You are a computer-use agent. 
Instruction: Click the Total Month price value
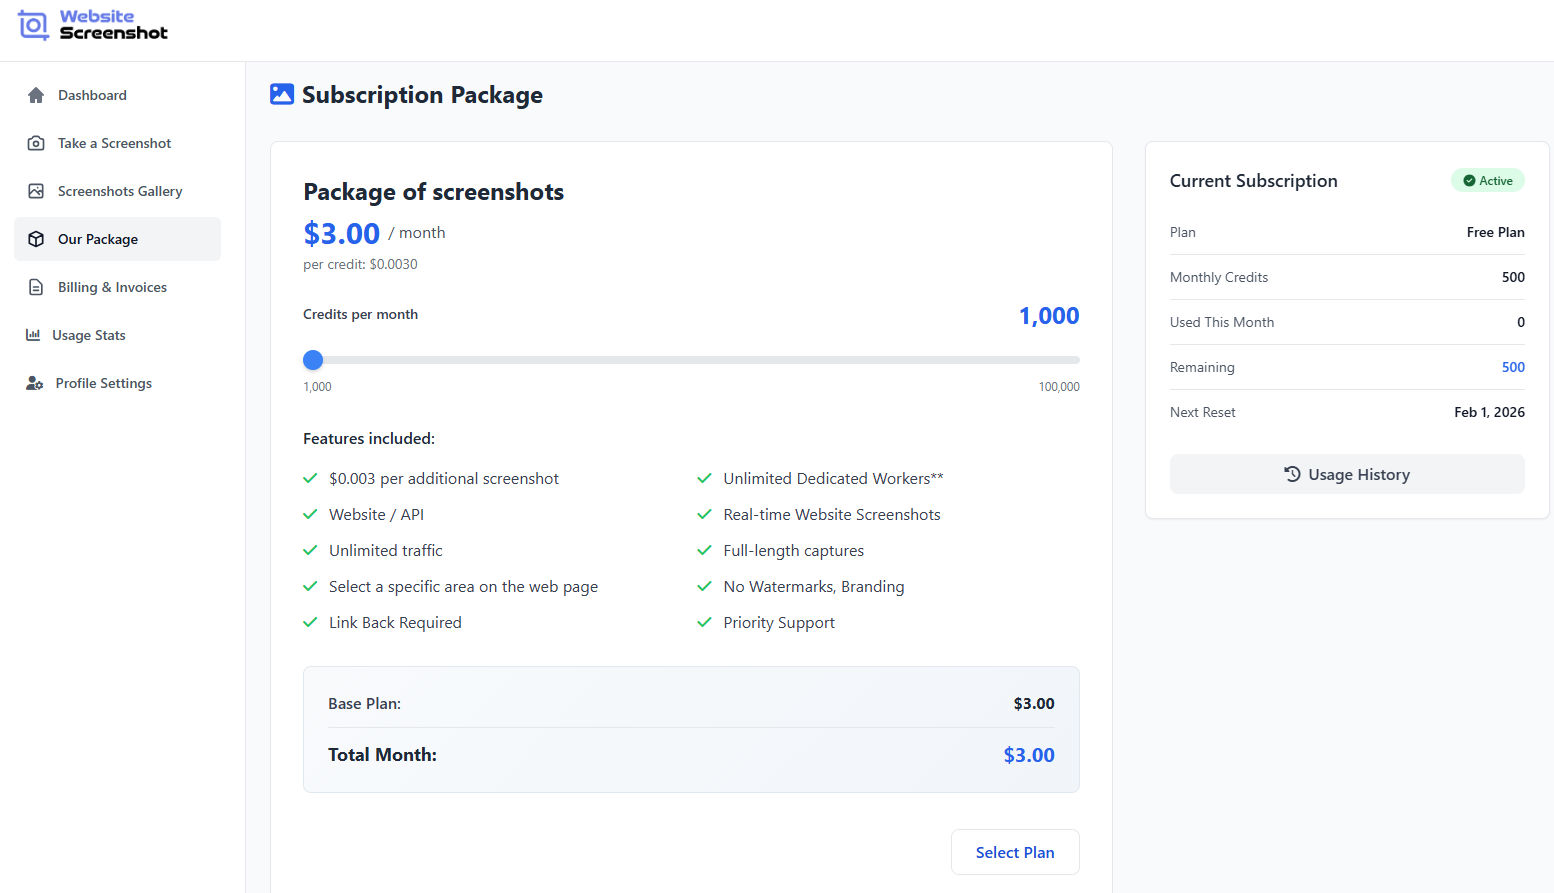1029,754
